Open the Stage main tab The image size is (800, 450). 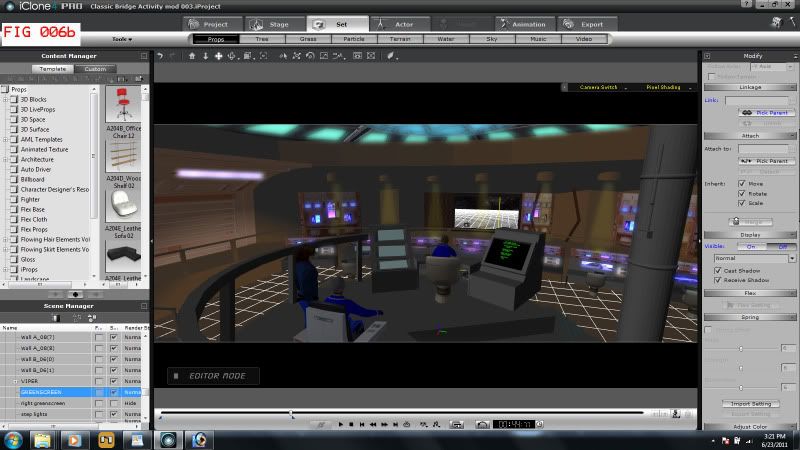276,24
